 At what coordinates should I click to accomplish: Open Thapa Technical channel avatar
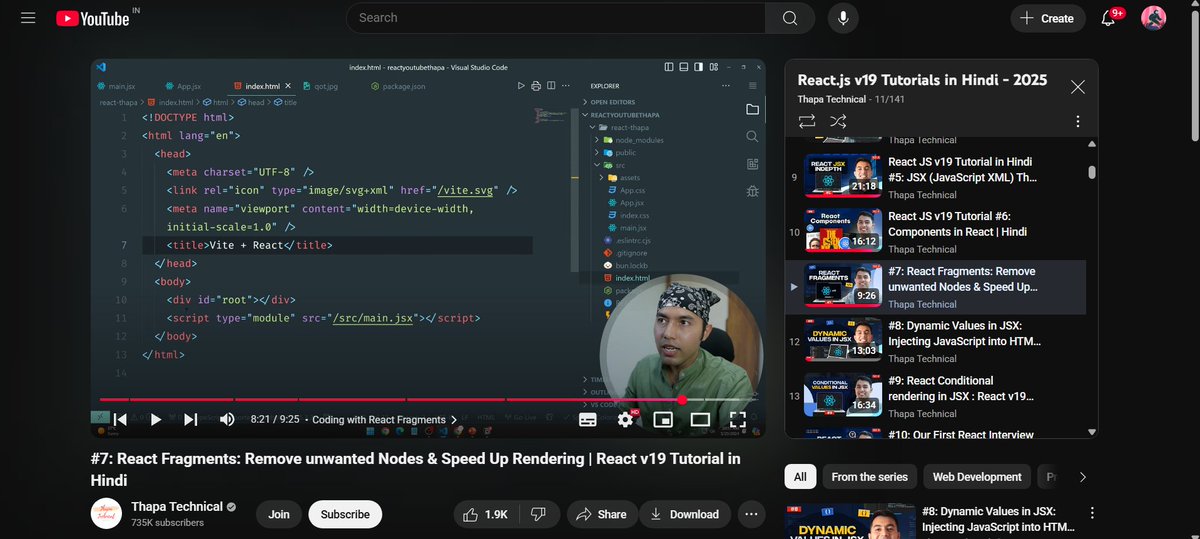coord(106,514)
